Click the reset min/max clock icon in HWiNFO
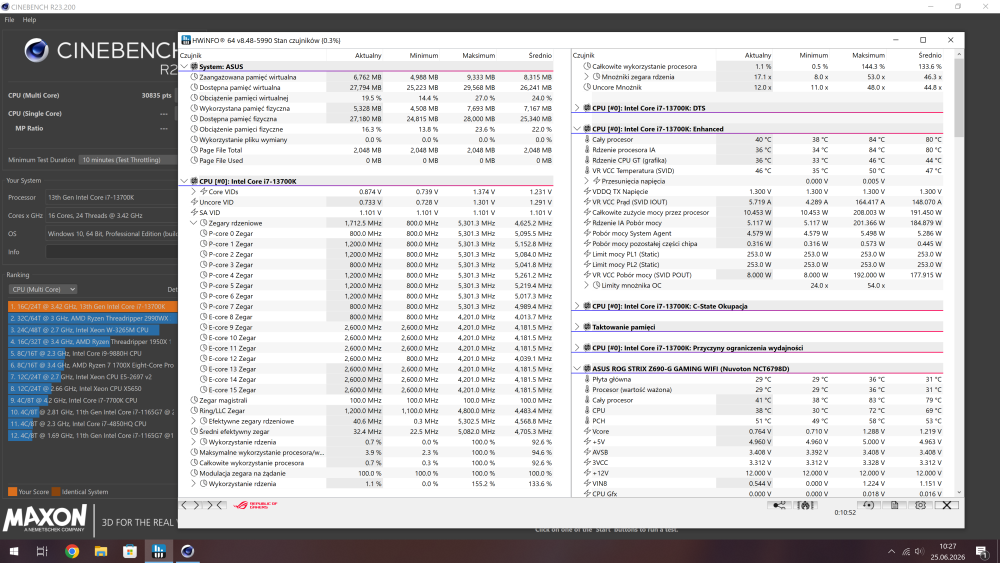 click(x=868, y=505)
